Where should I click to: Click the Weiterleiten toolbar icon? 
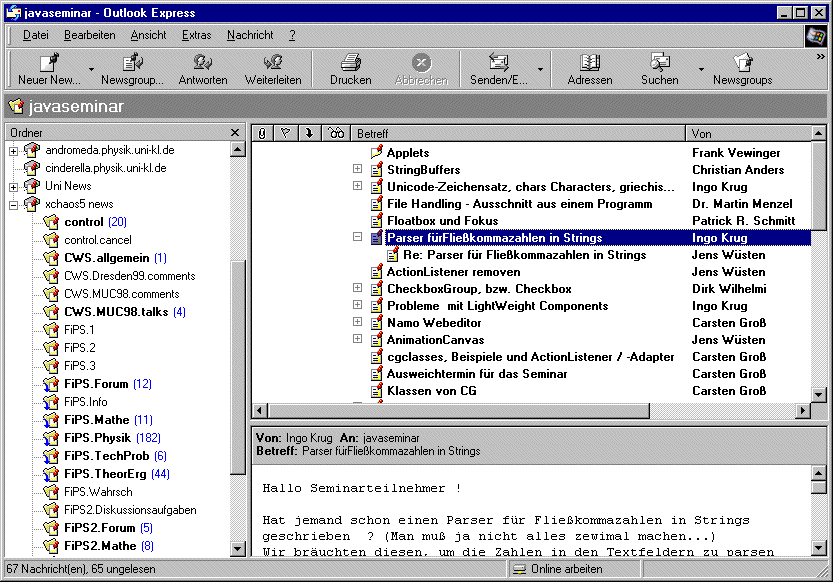tap(273, 63)
